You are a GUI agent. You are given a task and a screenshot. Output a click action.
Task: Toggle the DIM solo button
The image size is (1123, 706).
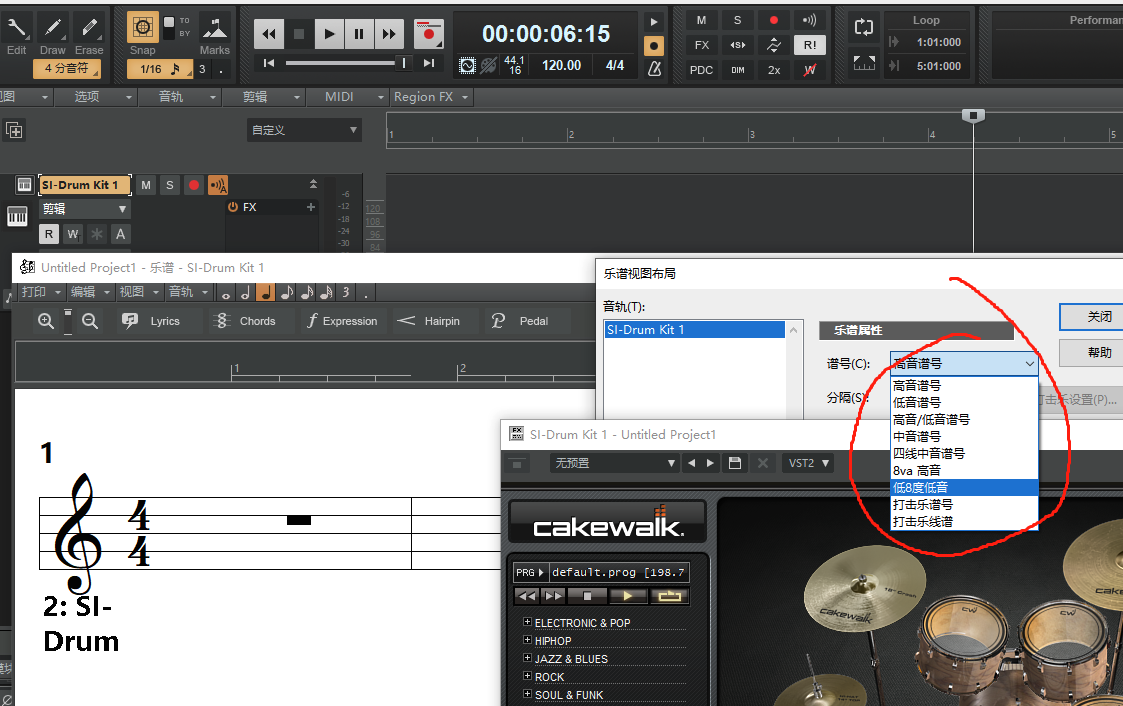pos(738,69)
